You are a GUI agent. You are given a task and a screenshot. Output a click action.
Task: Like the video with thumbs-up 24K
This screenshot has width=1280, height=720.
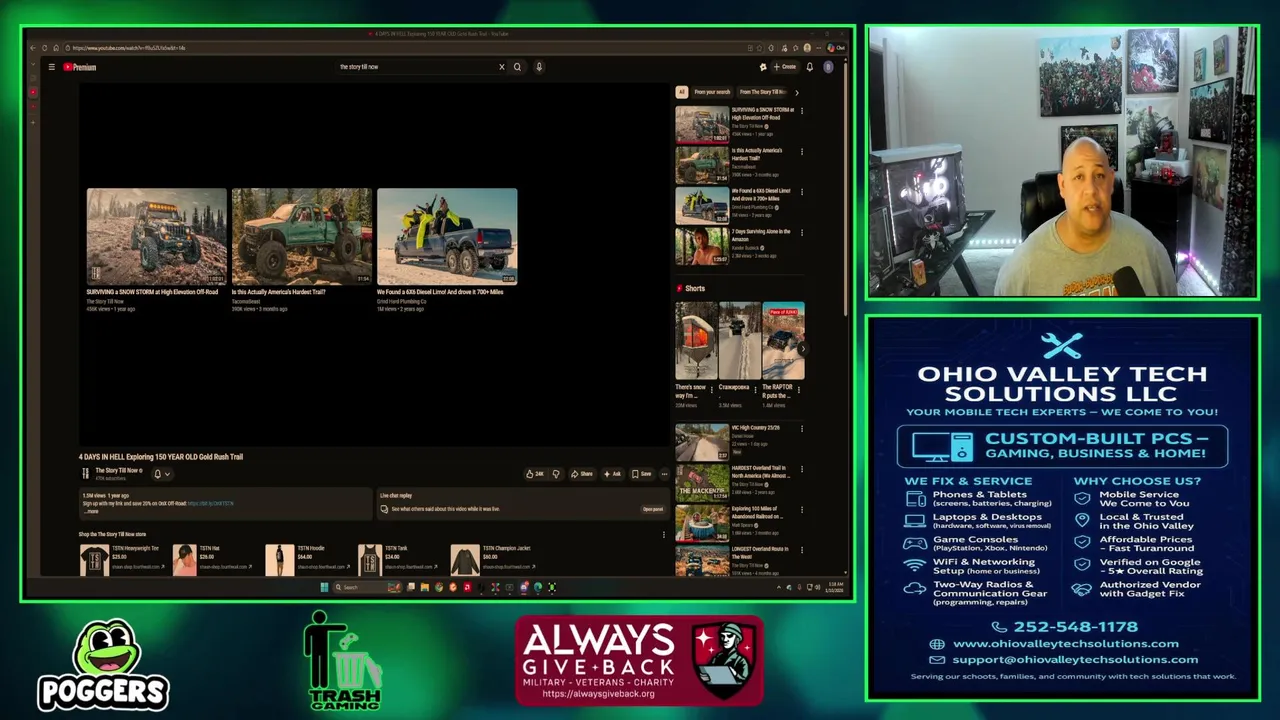coord(535,474)
